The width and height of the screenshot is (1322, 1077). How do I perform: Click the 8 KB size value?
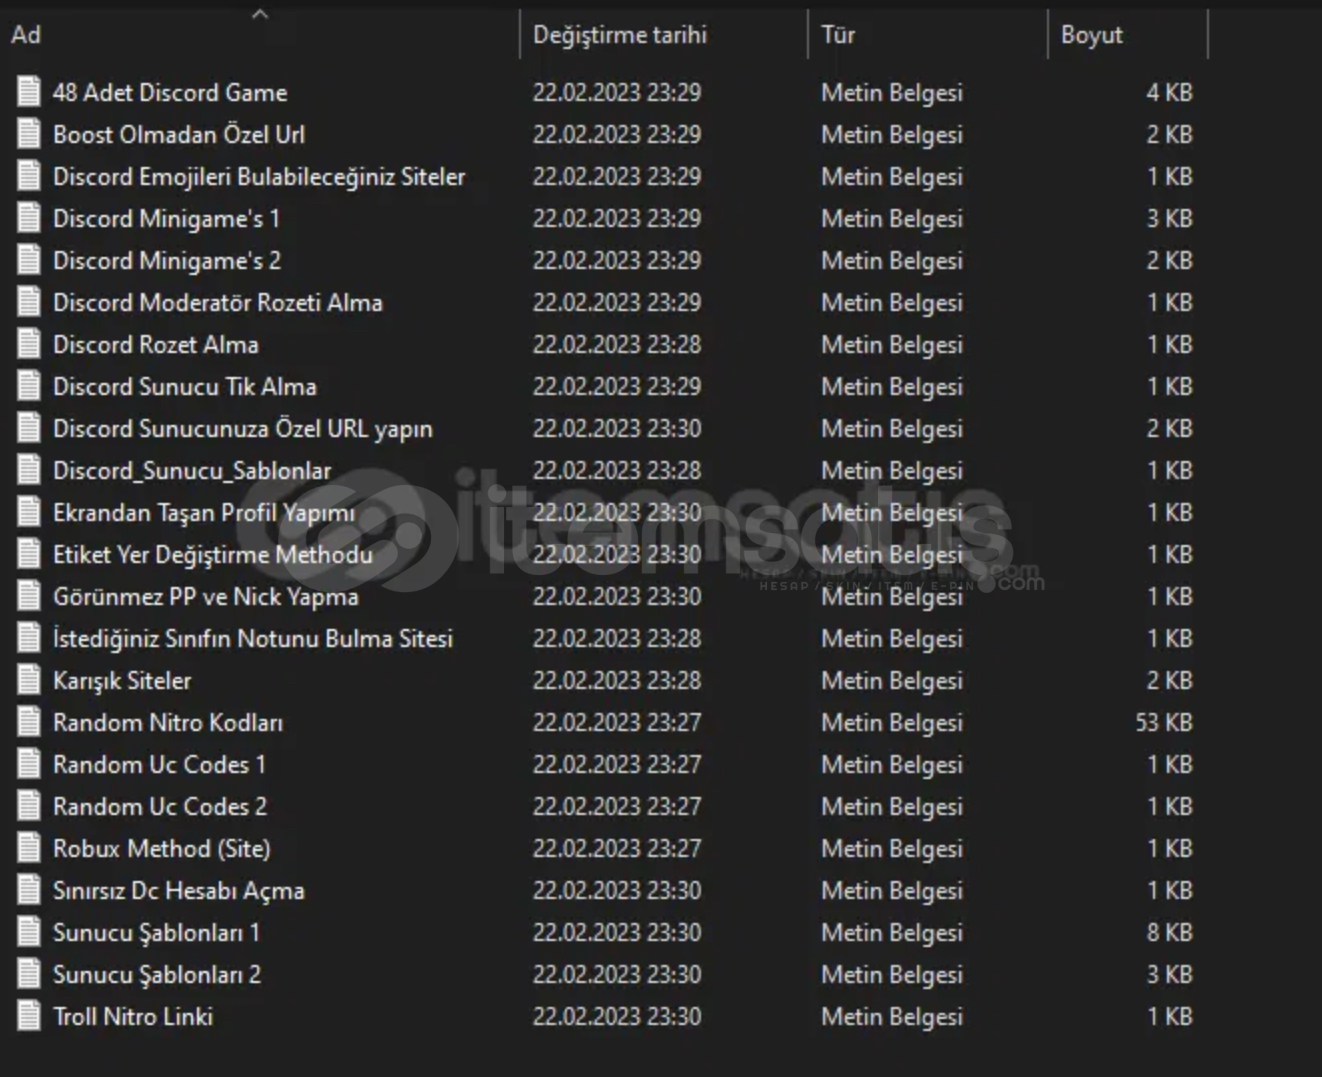point(1169,932)
